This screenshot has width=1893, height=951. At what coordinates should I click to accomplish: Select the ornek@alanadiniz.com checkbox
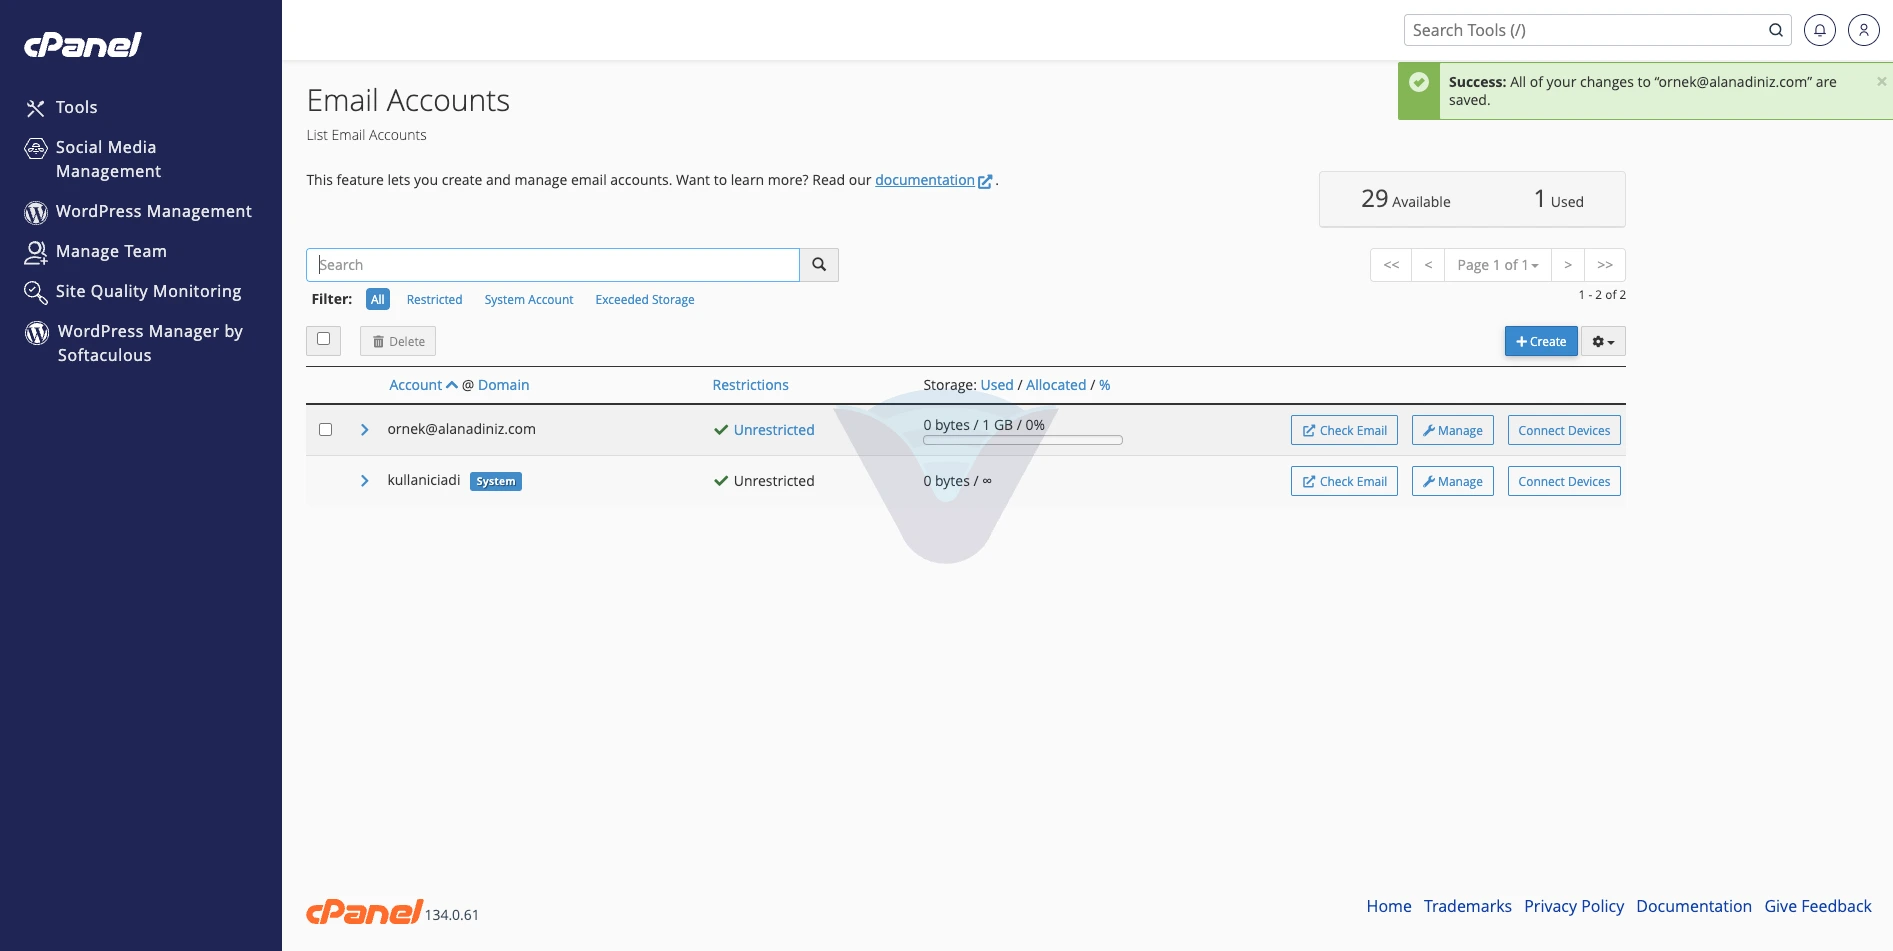coord(325,430)
